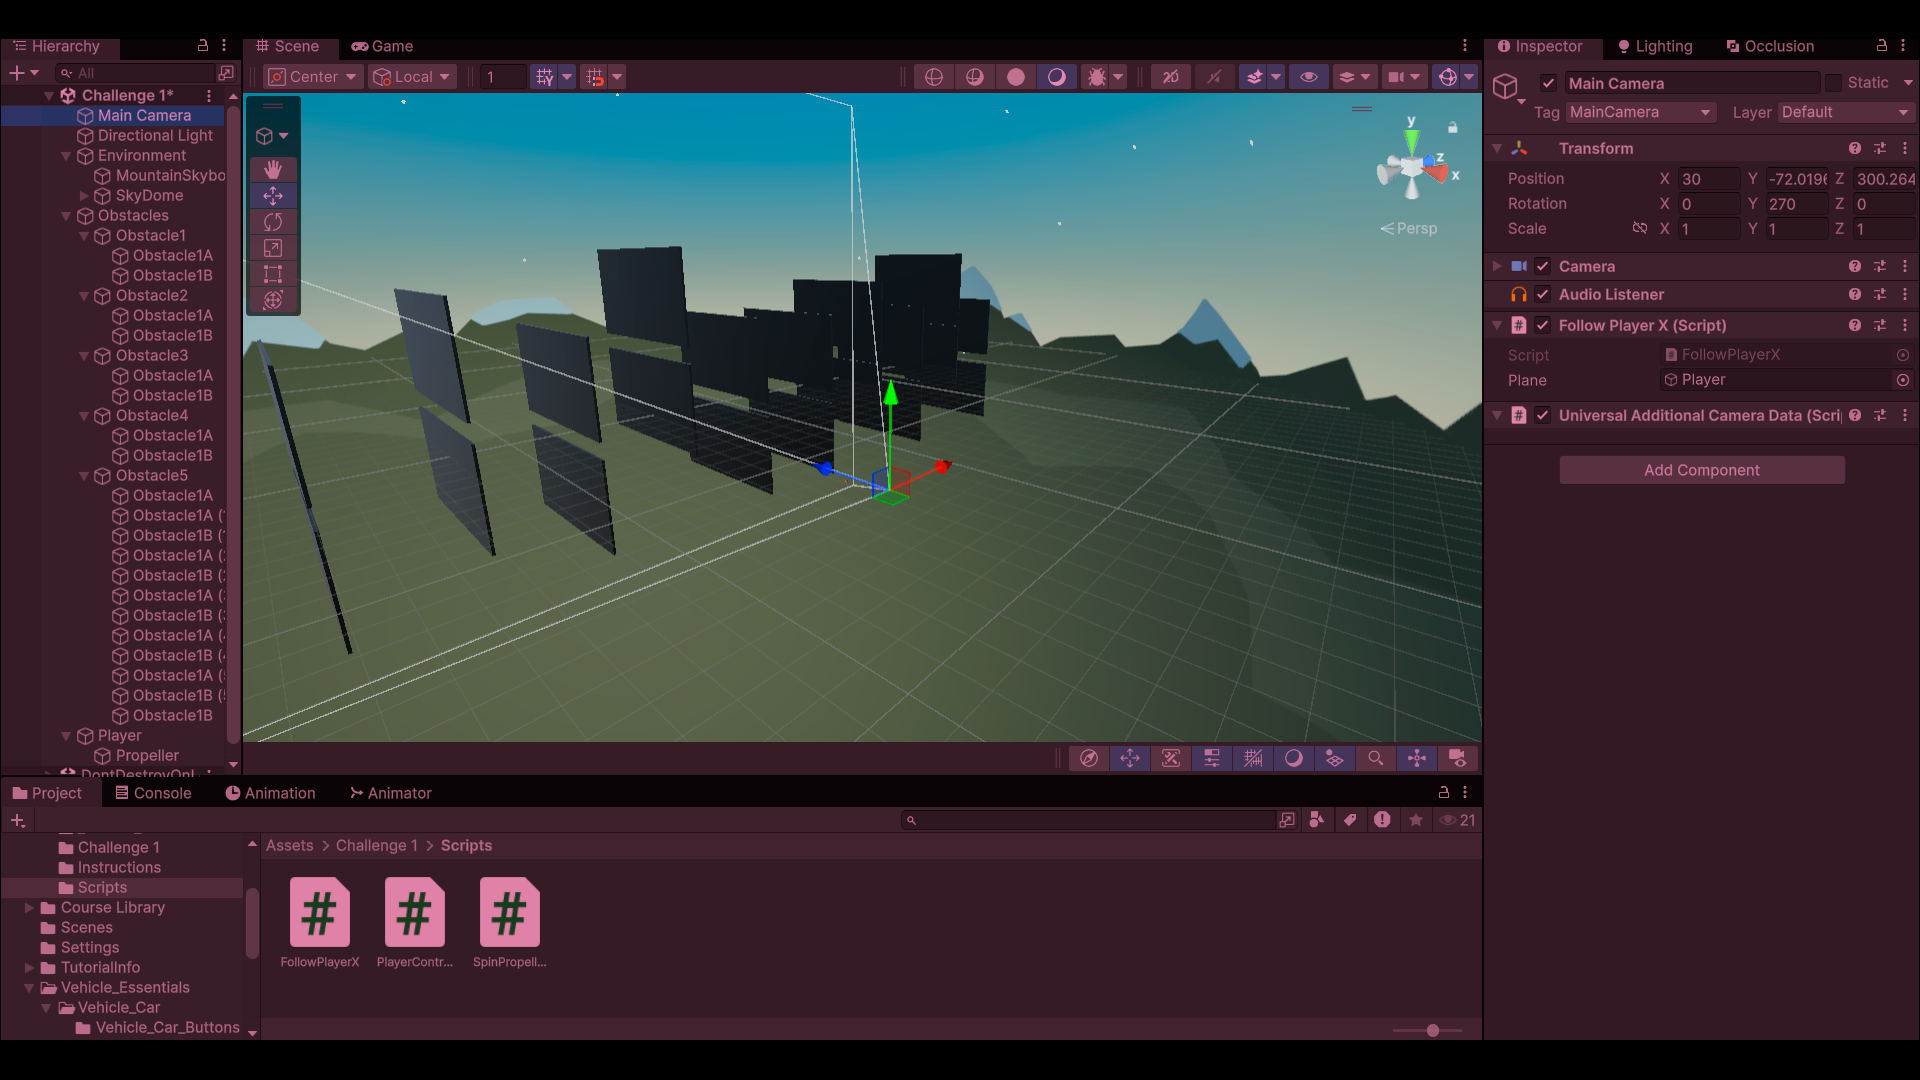Disable the Main Camera active checkbox
This screenshot has width=1920, height=1080.
pos(1548,83)
